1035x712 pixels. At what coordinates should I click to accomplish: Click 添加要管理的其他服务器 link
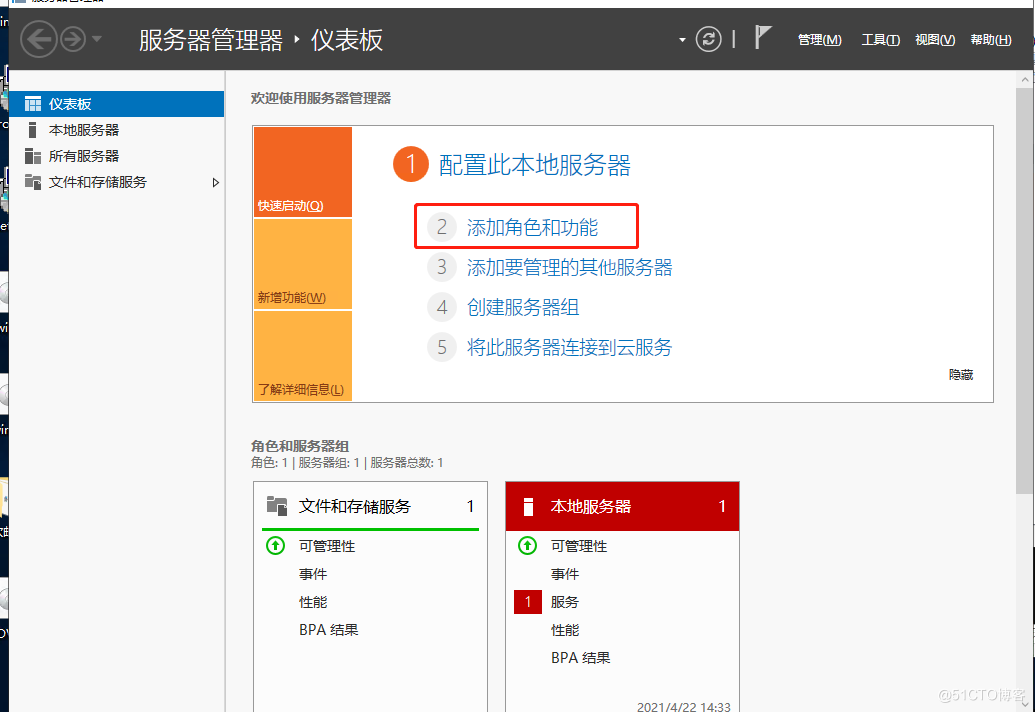tap(570, 267)
